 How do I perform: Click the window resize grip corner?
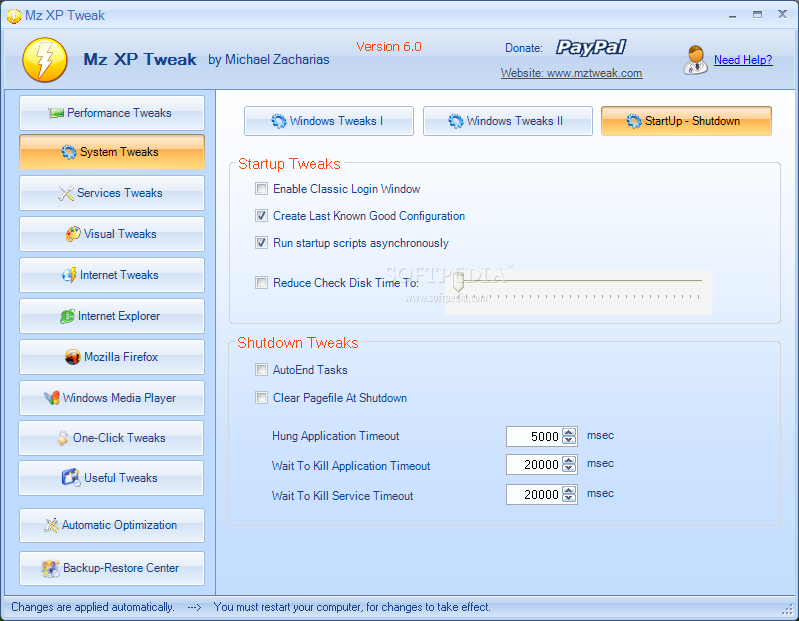[788, 608]
